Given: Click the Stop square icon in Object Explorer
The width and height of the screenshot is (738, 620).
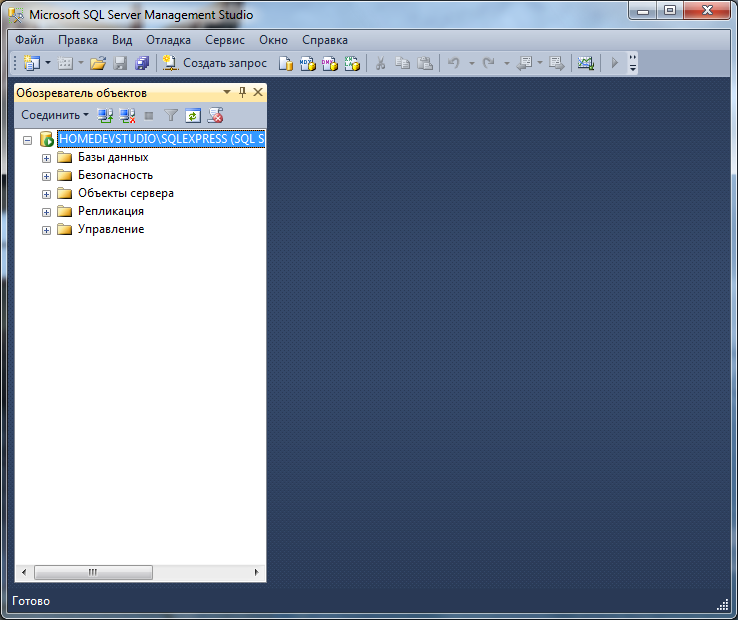Looking at the screenshot, I should point(149,115).
